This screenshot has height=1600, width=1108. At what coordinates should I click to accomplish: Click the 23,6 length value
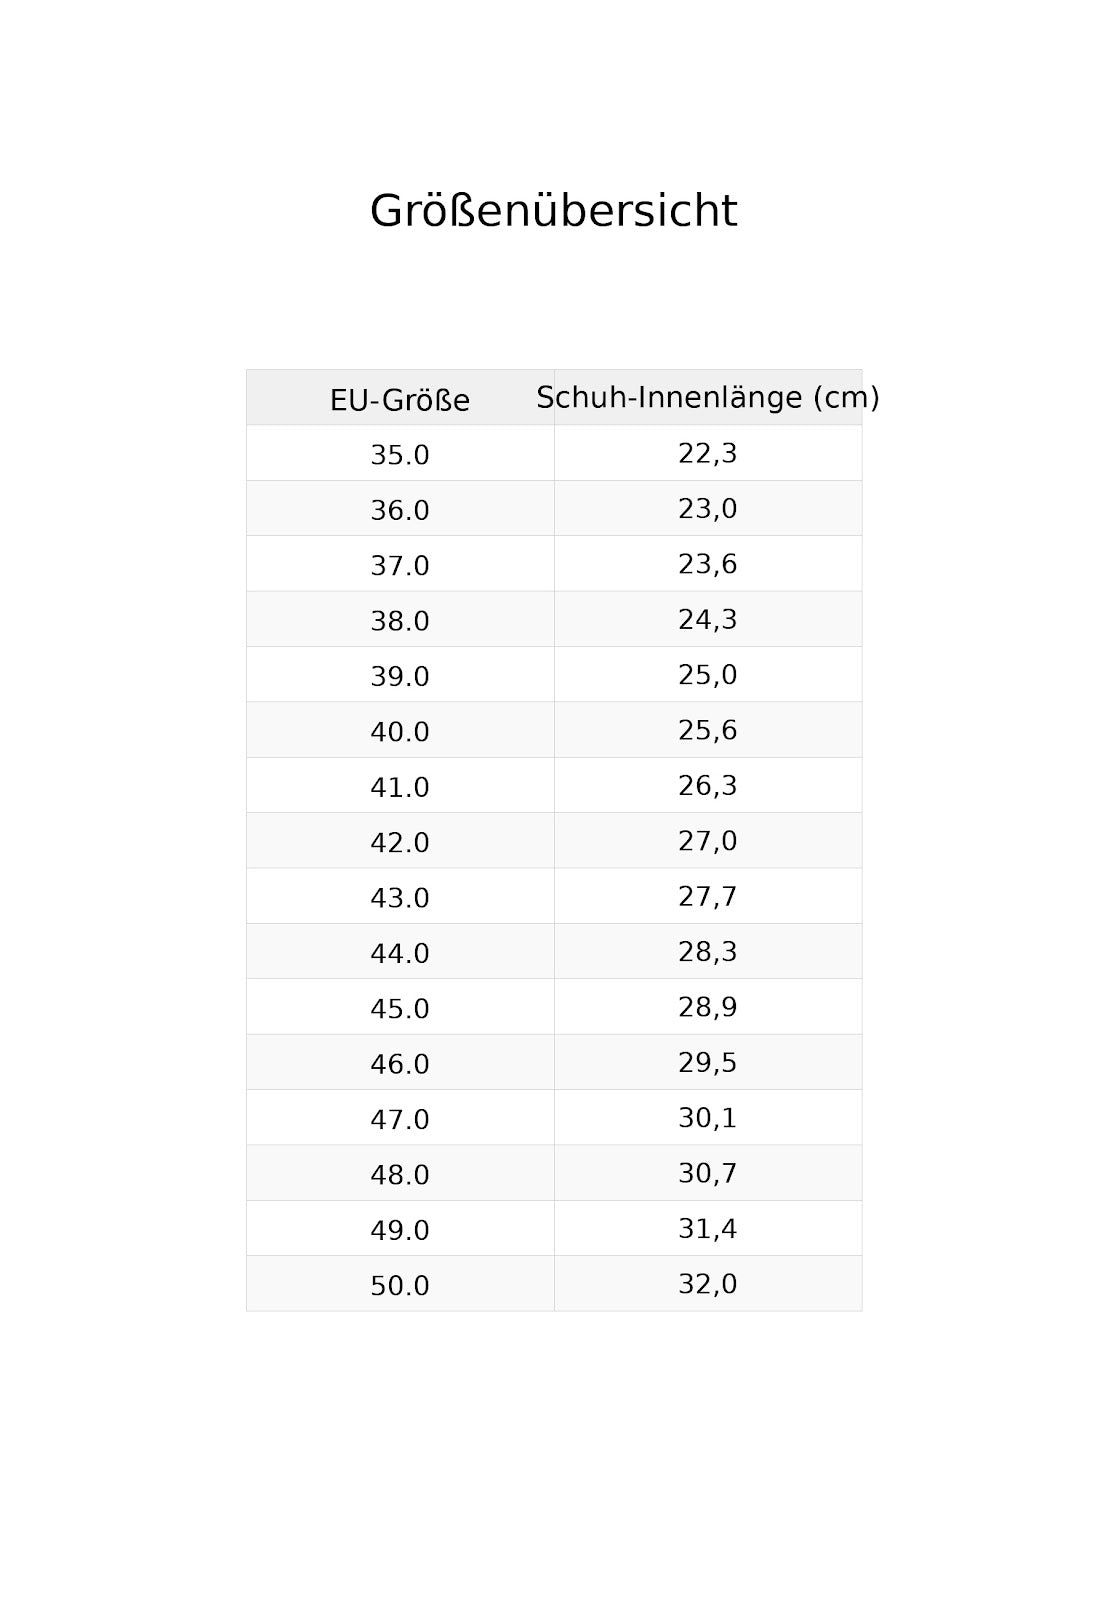pyautogui.click(x=708, y=564)
